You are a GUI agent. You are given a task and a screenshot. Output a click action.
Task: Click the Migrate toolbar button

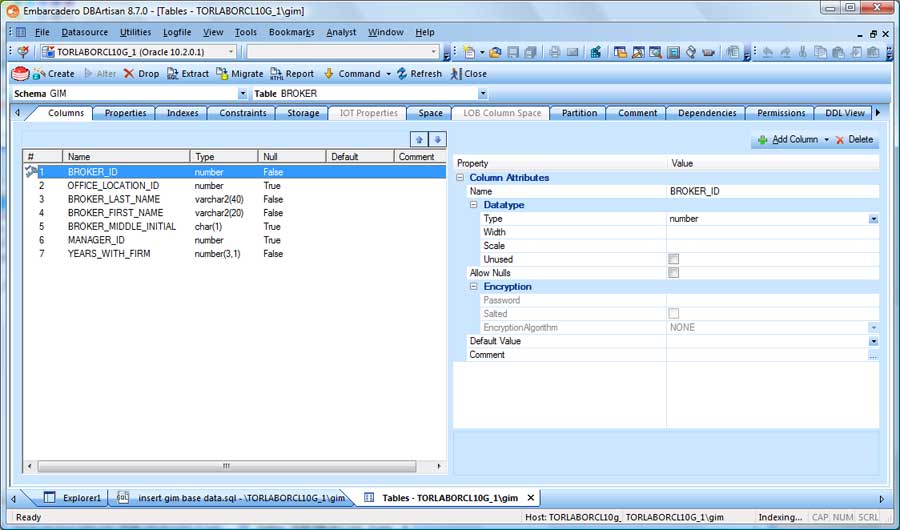coord(239,73)
